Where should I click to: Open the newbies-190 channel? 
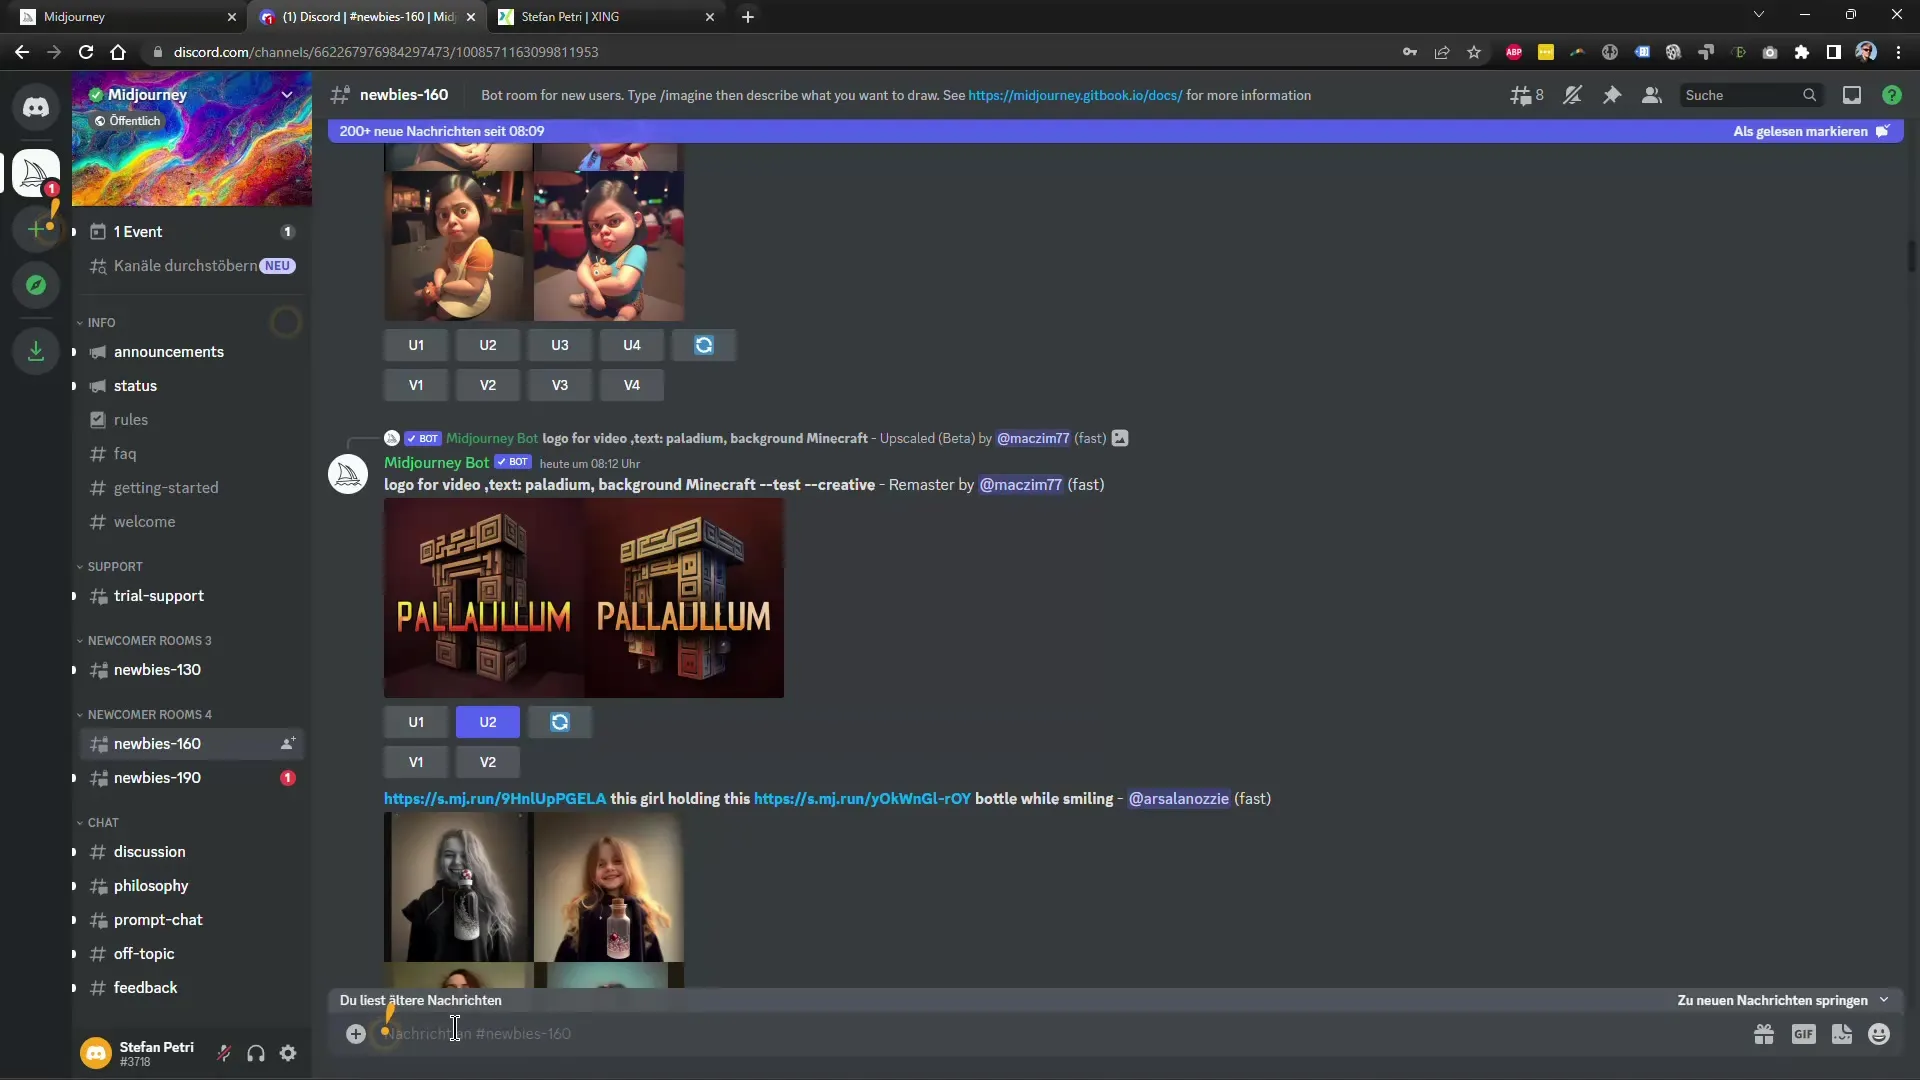point(157,777)
